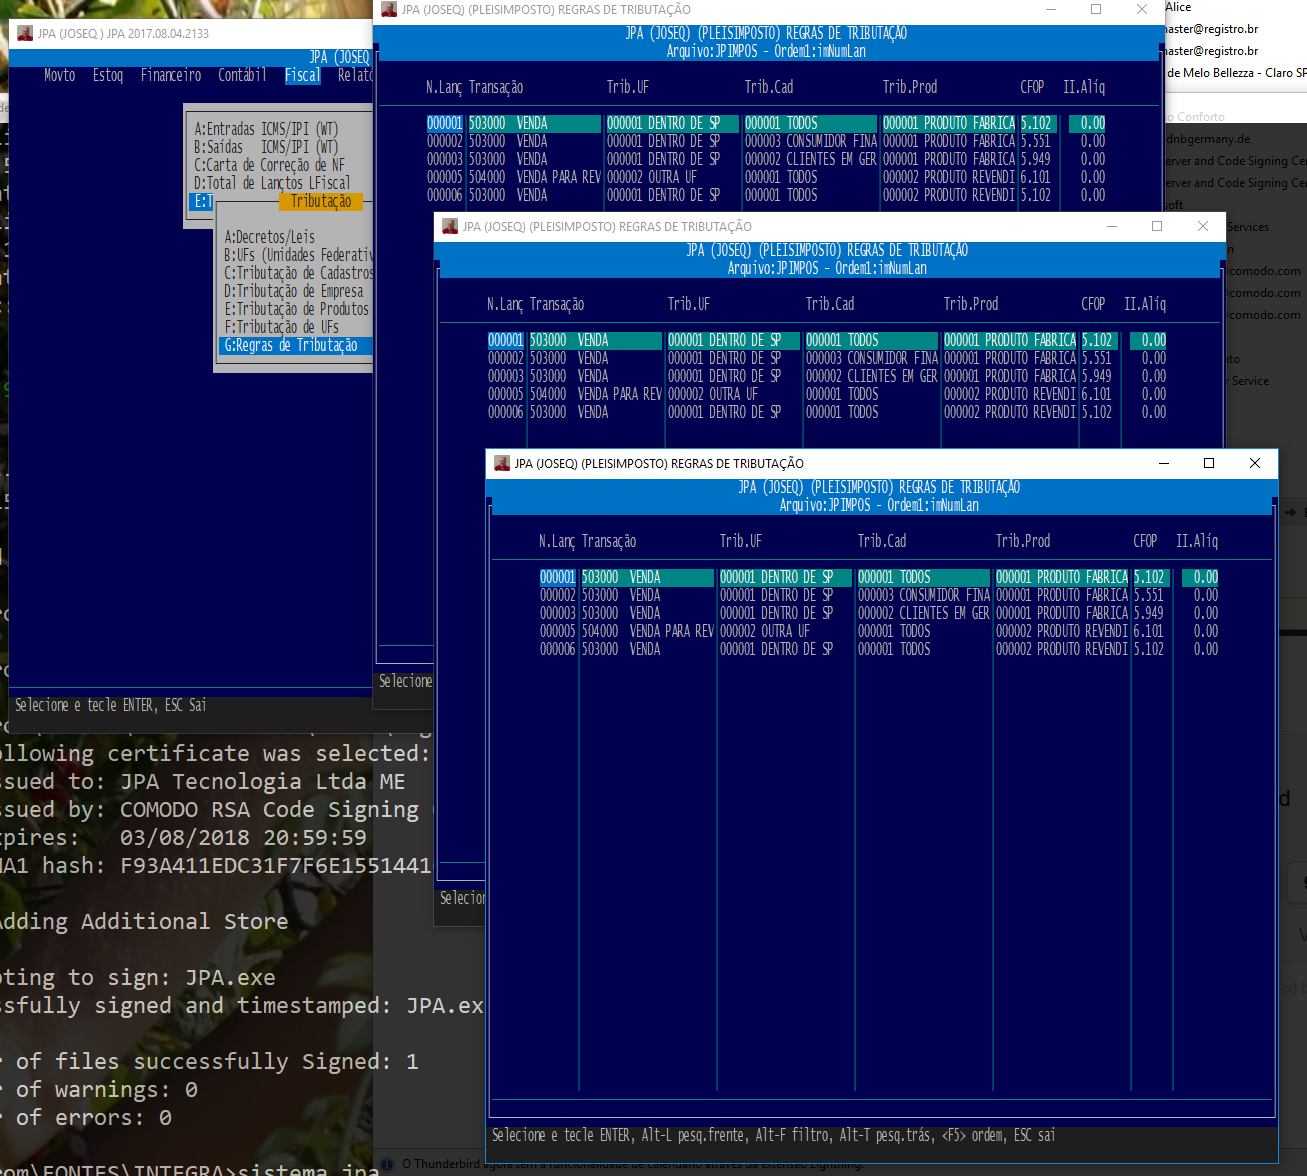Click the title bar icon of the frontmost Regras de Tributação window
Image resolution: width=1307 pixels, height=1176 pixels.
502,463
